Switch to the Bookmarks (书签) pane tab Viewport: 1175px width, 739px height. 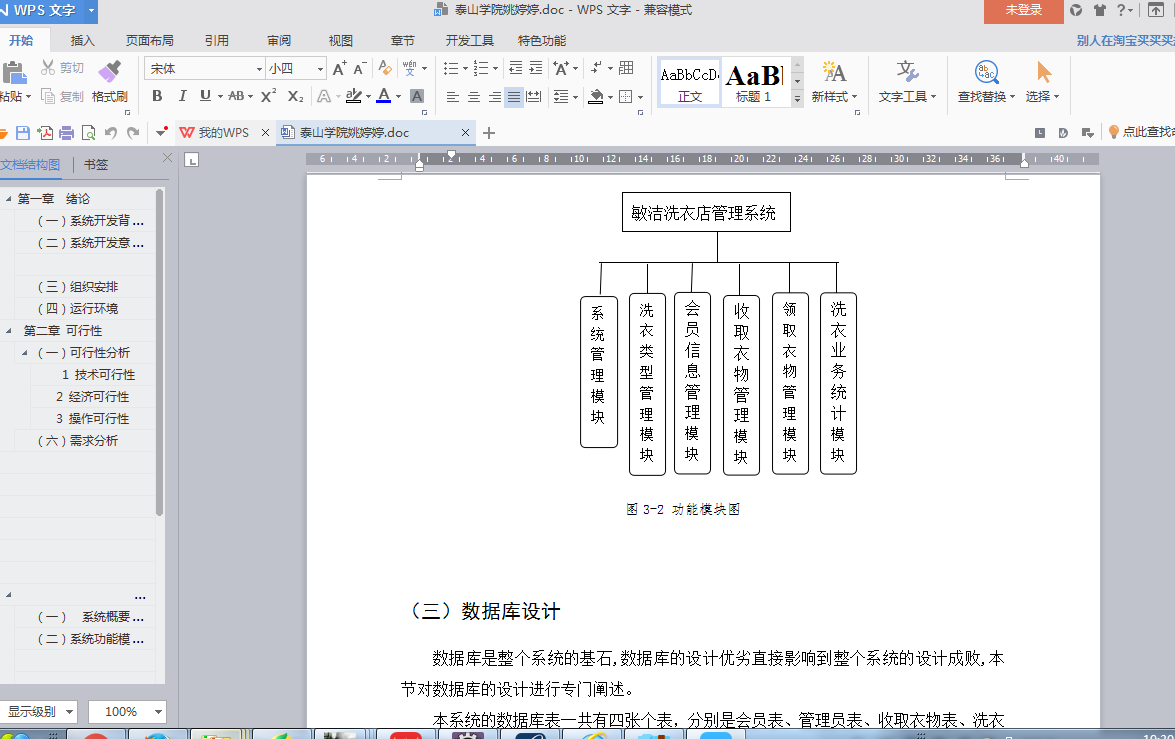[96, 164]
